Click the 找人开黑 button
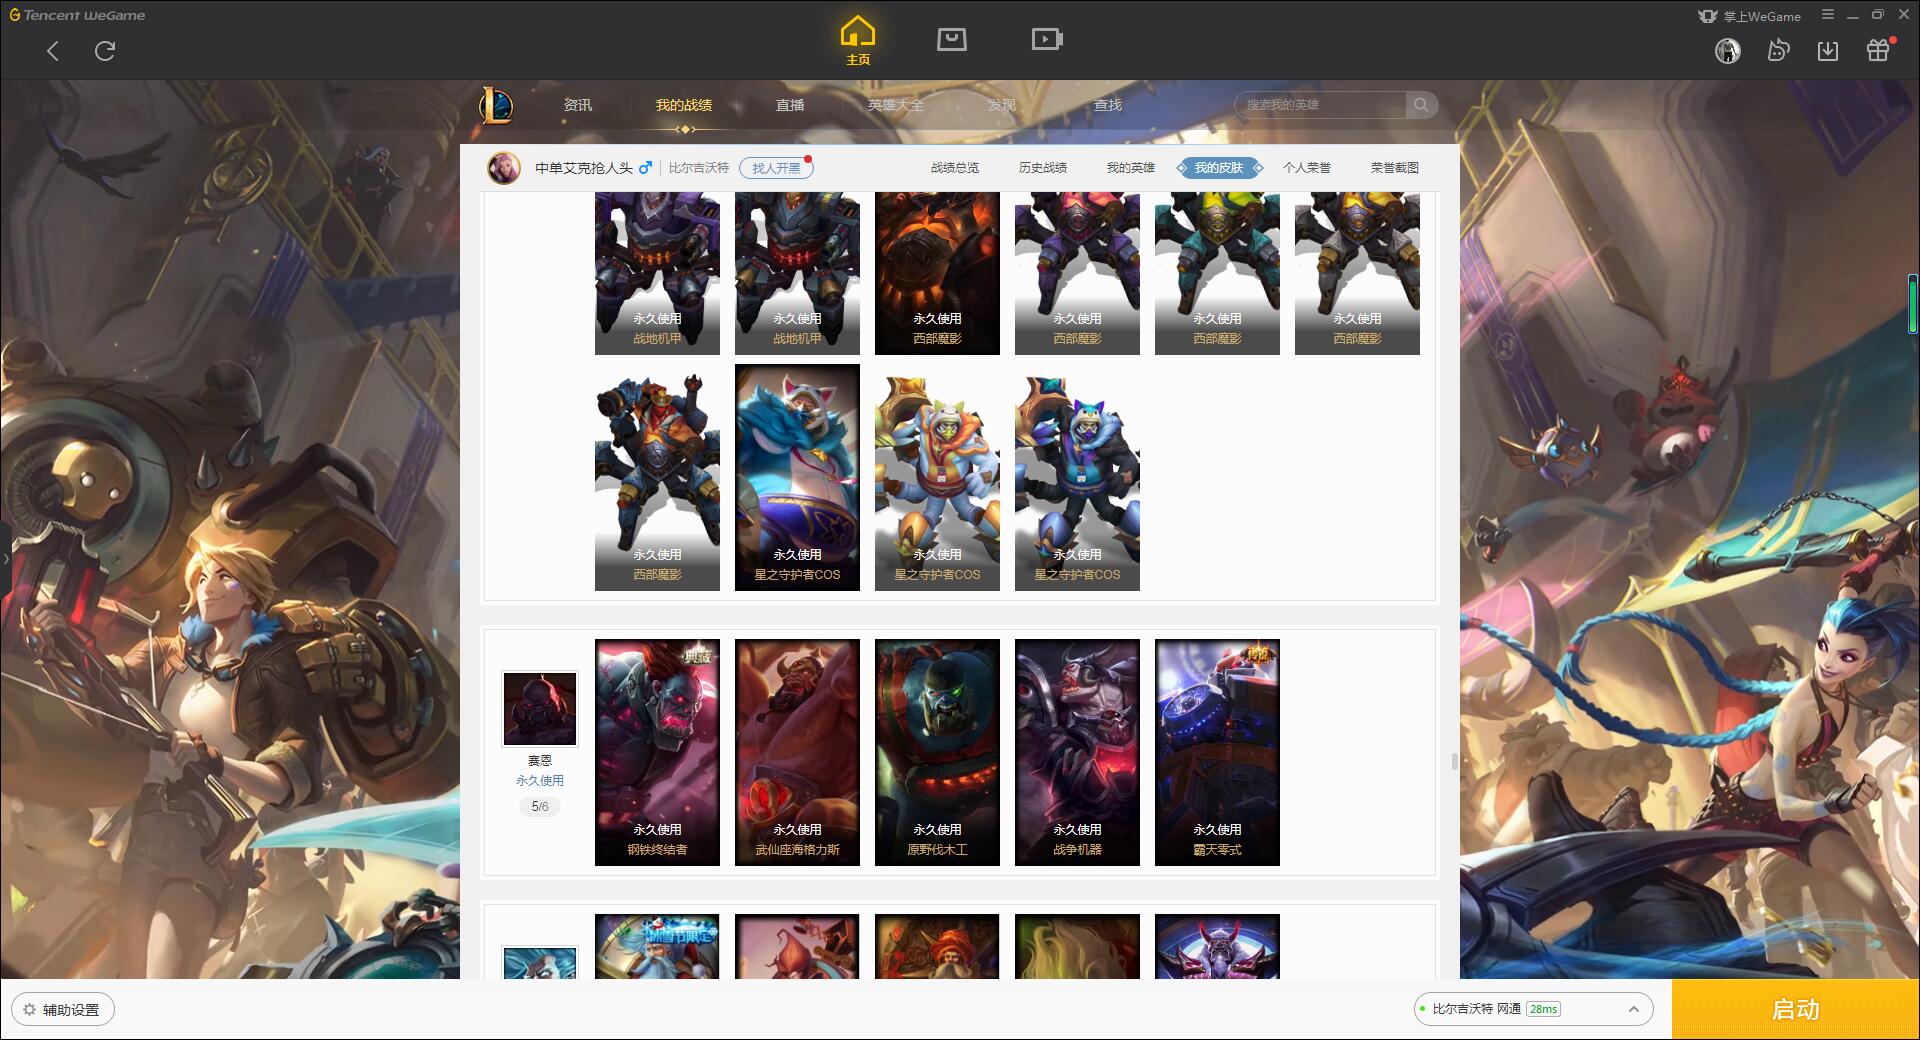1920x1040 pixels. (776, 168)
